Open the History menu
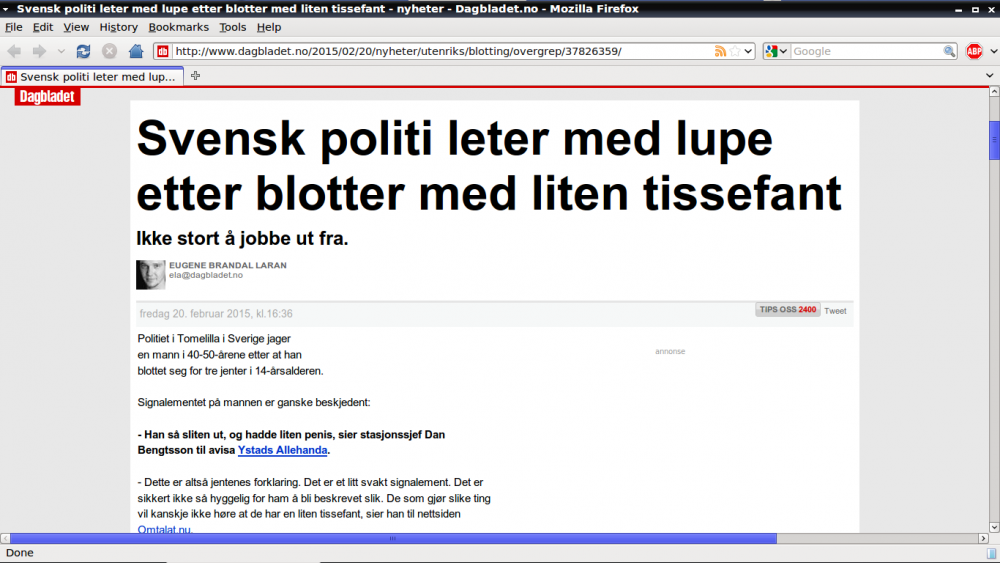Screen dimensions: 1000x563 tap(118, 27)
